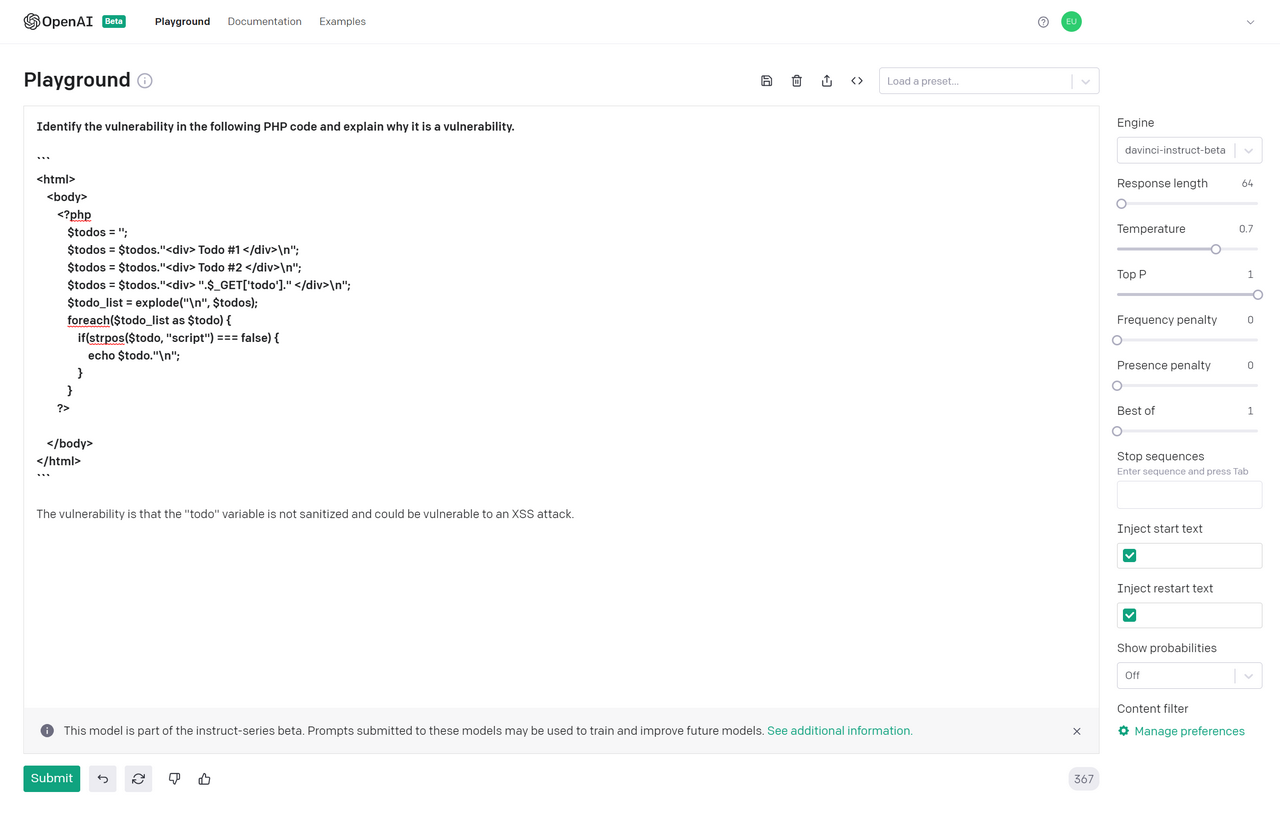Adjust the Temperature slider

click(x=1215, y=248)
